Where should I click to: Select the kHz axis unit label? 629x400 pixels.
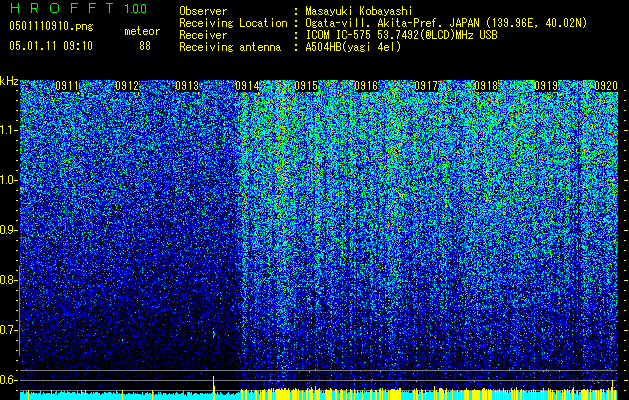[9, 81]
